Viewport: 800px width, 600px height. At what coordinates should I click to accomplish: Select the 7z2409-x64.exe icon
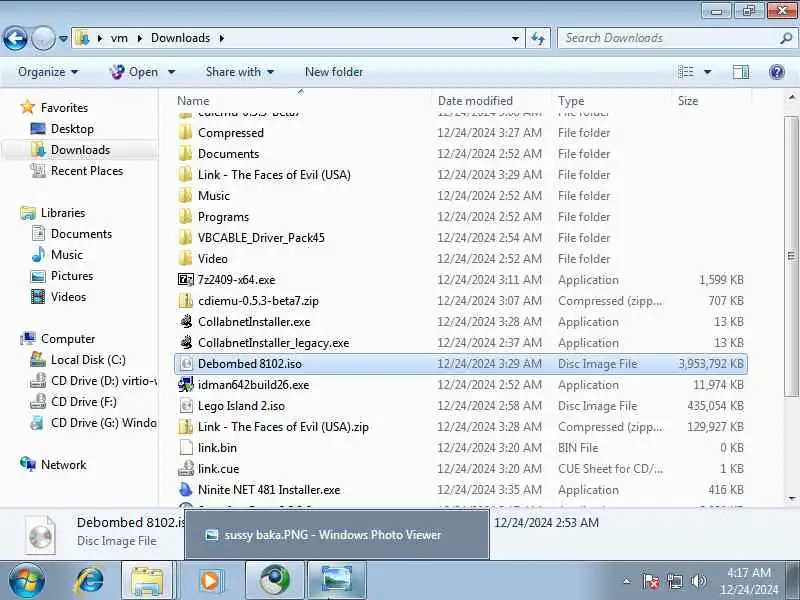tap(186, 280)
